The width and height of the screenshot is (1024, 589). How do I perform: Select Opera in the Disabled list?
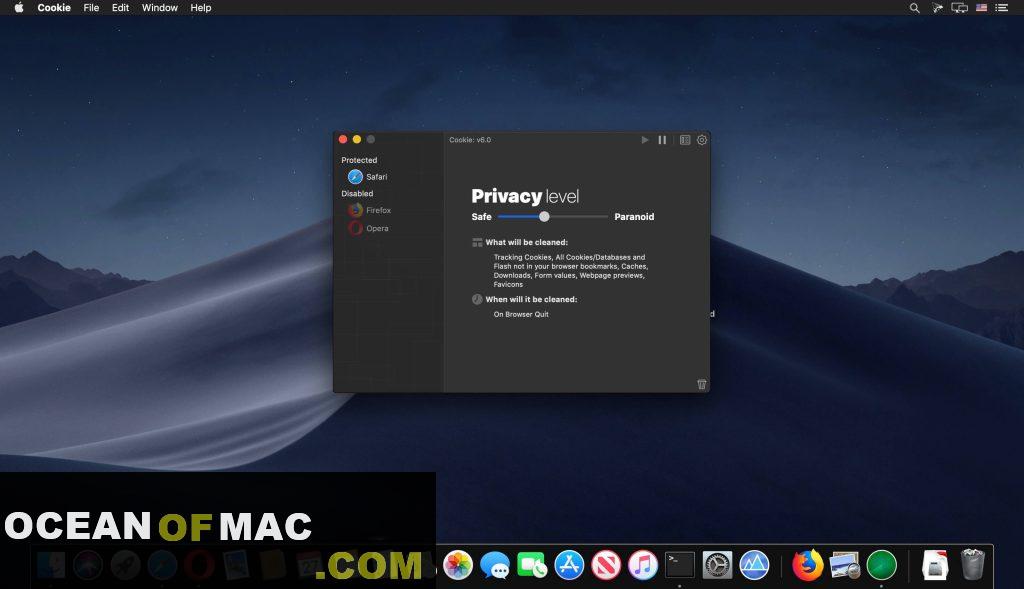(368, 228)
